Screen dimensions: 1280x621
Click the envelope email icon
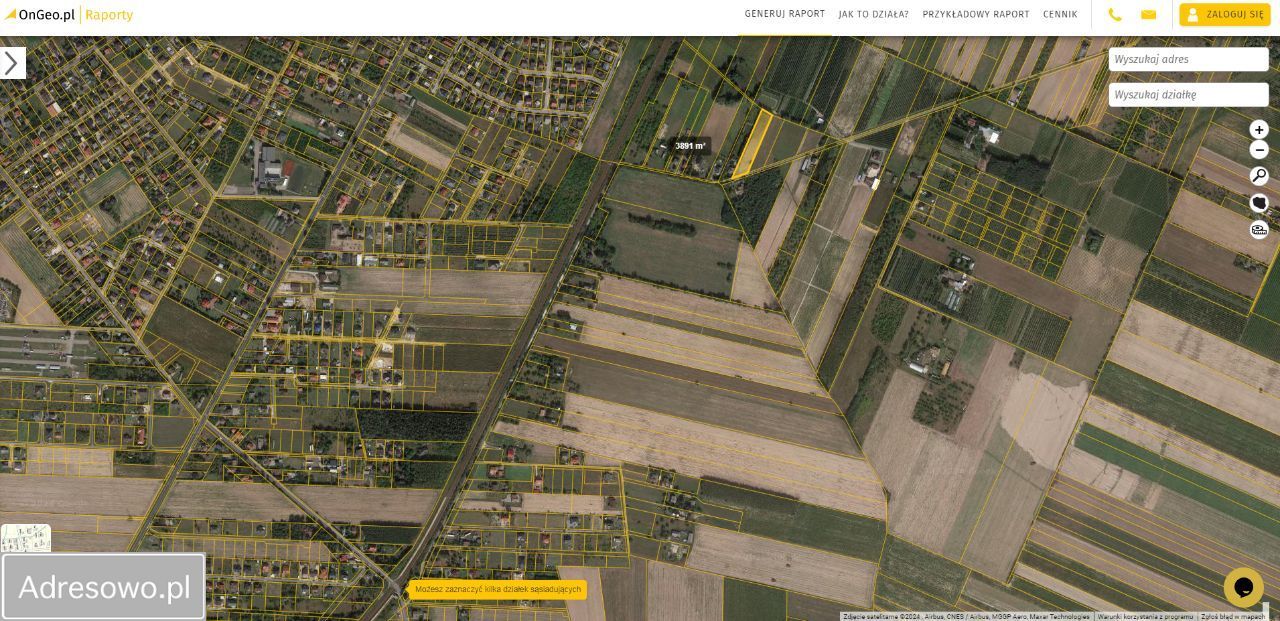tap(1148, 15)
